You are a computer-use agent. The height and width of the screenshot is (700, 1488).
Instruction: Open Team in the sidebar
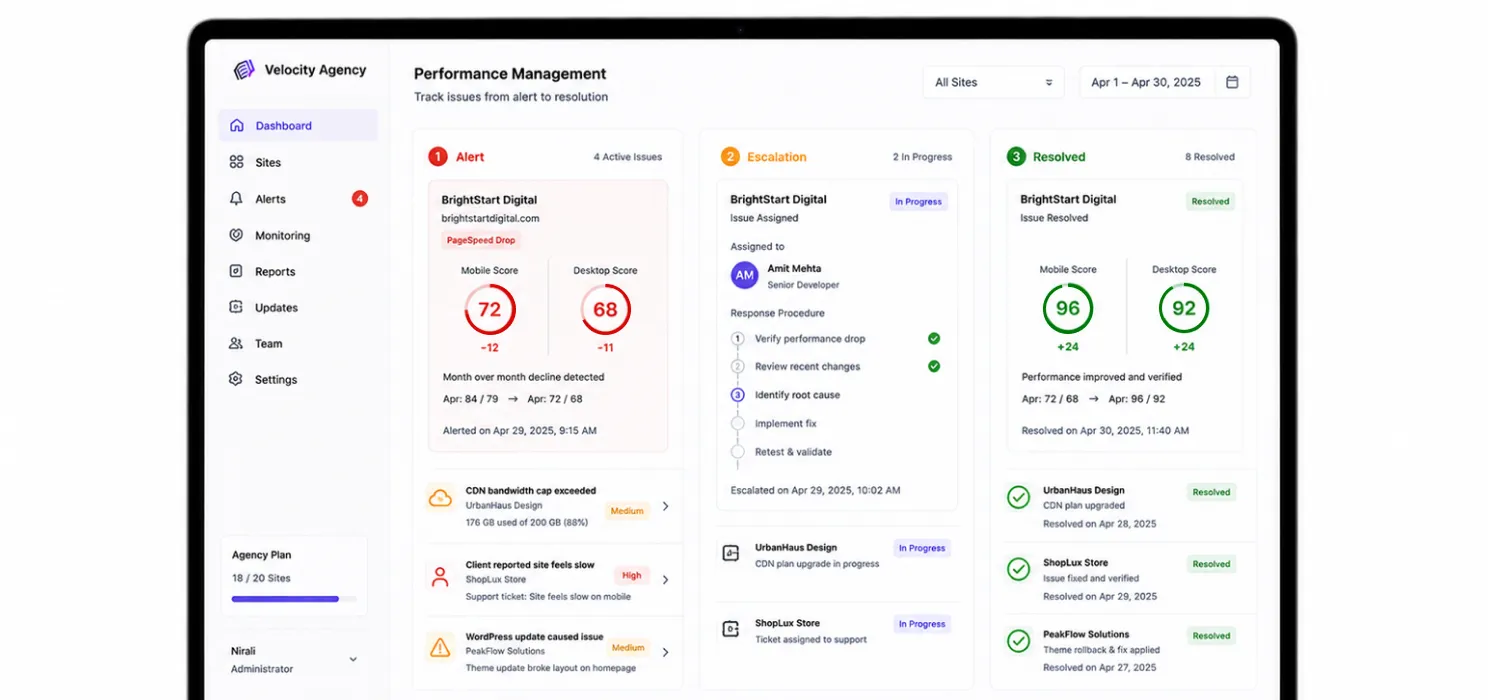tap(298, 343)
